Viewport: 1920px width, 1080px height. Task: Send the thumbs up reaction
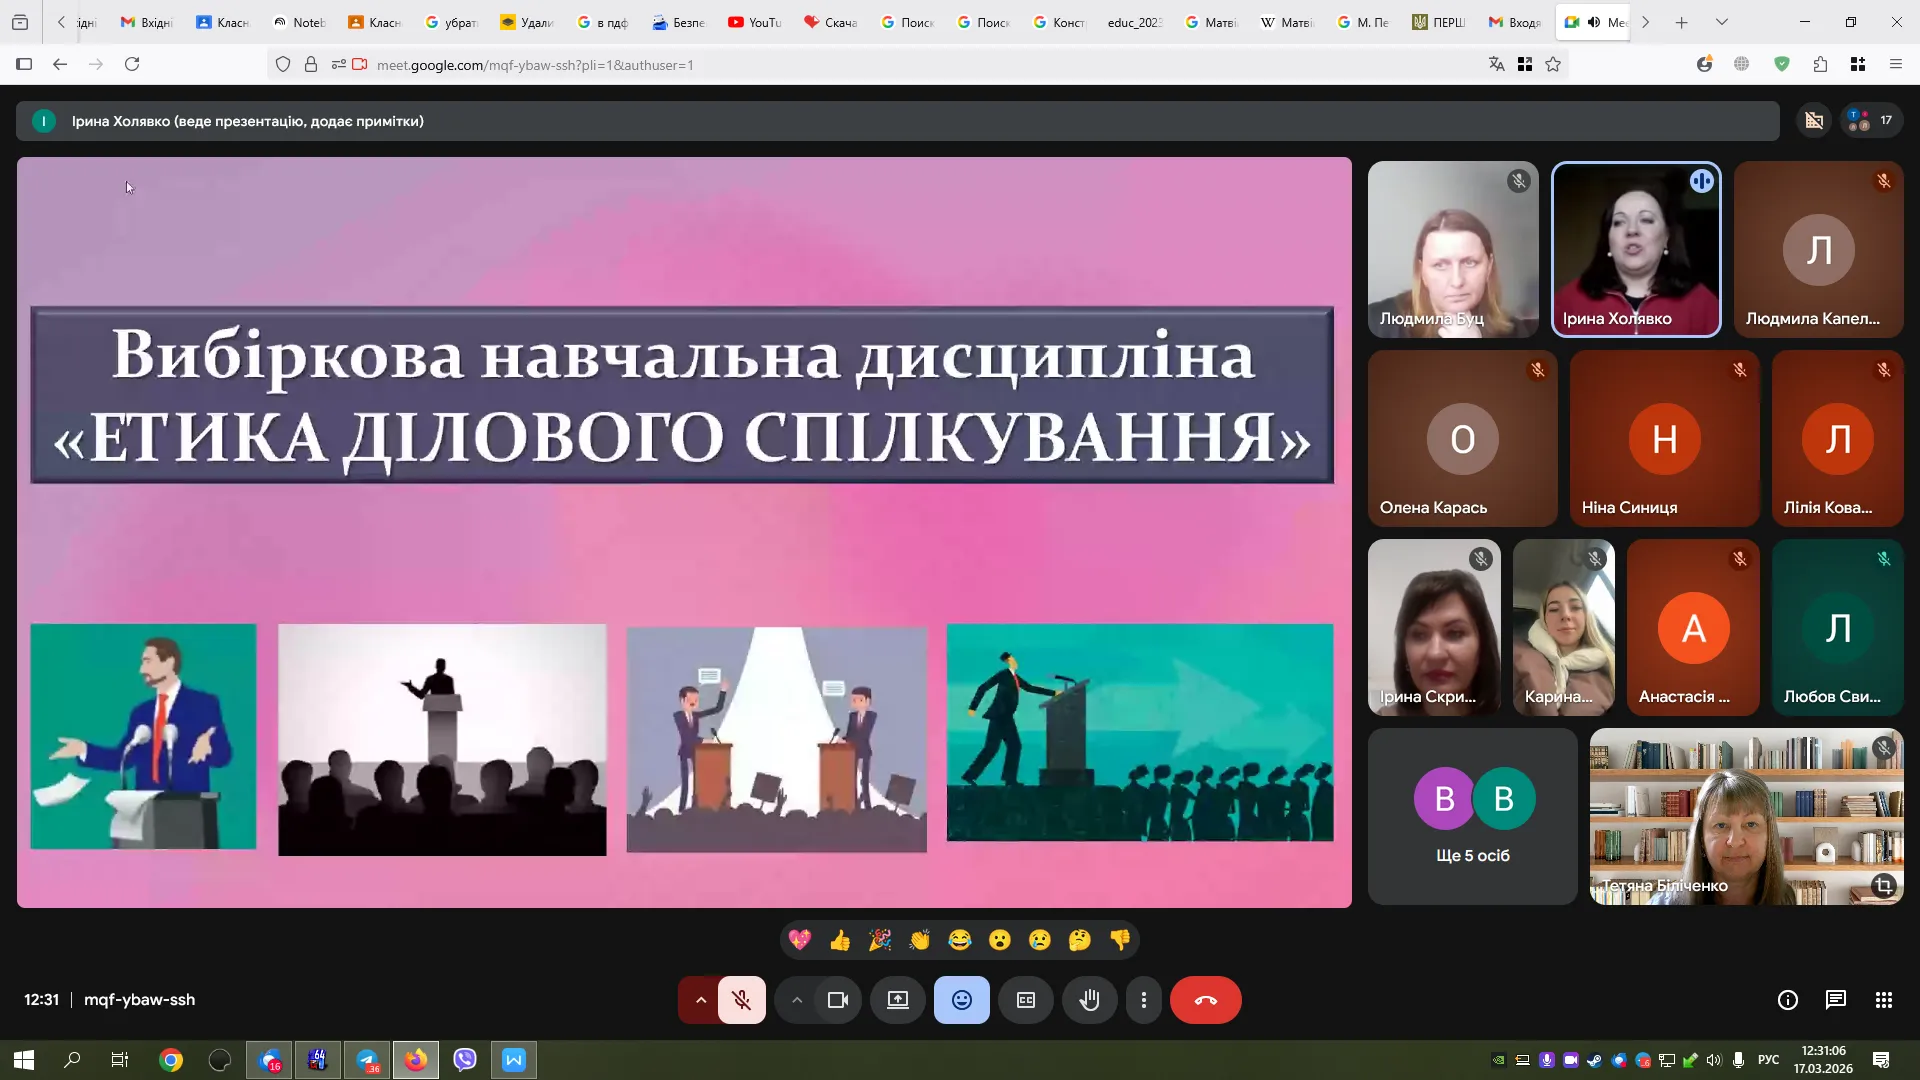[840, 940]
